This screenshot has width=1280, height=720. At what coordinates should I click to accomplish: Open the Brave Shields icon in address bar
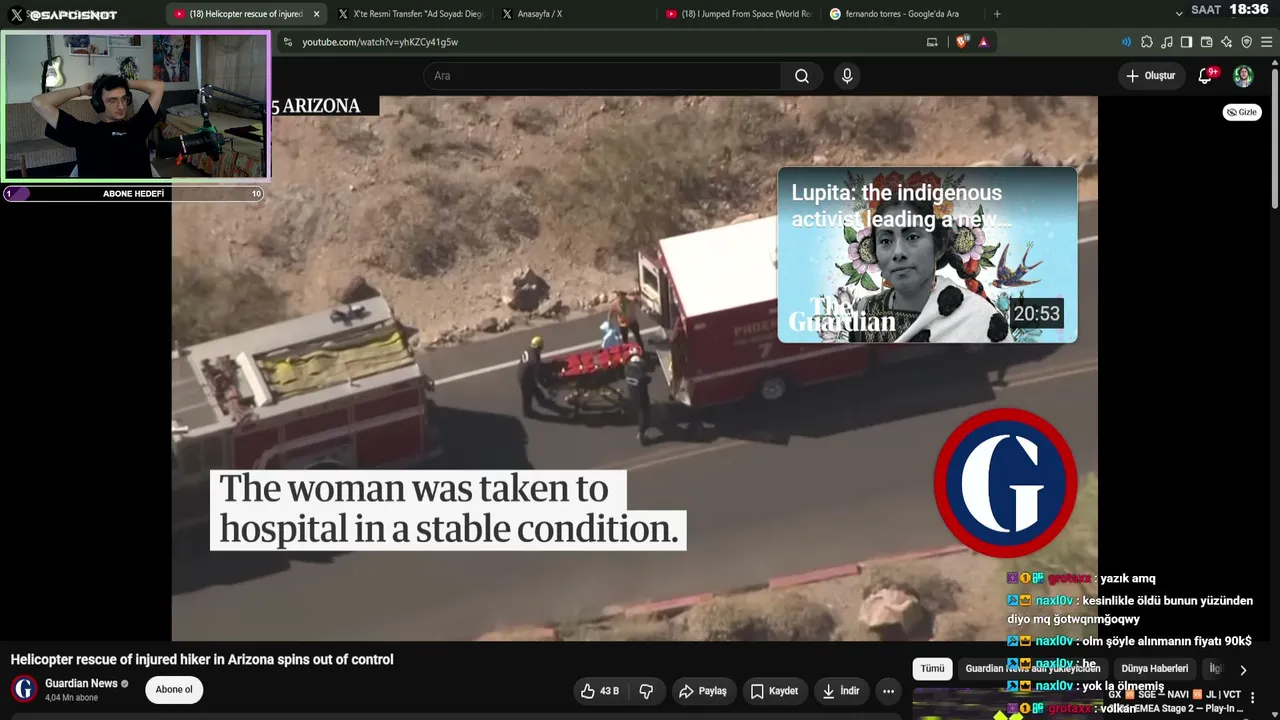tap(963, 42)
